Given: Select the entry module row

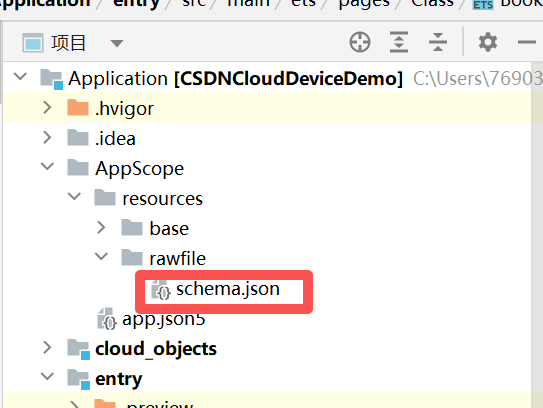Looking at the screenshot, I should pos(267,378).
